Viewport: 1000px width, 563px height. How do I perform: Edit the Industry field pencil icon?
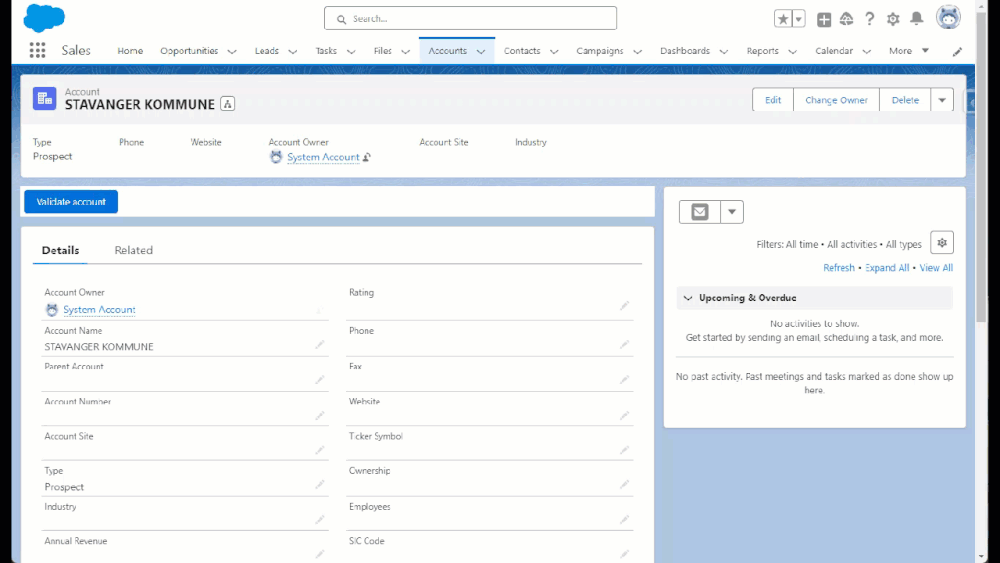(x=320, y=520)
